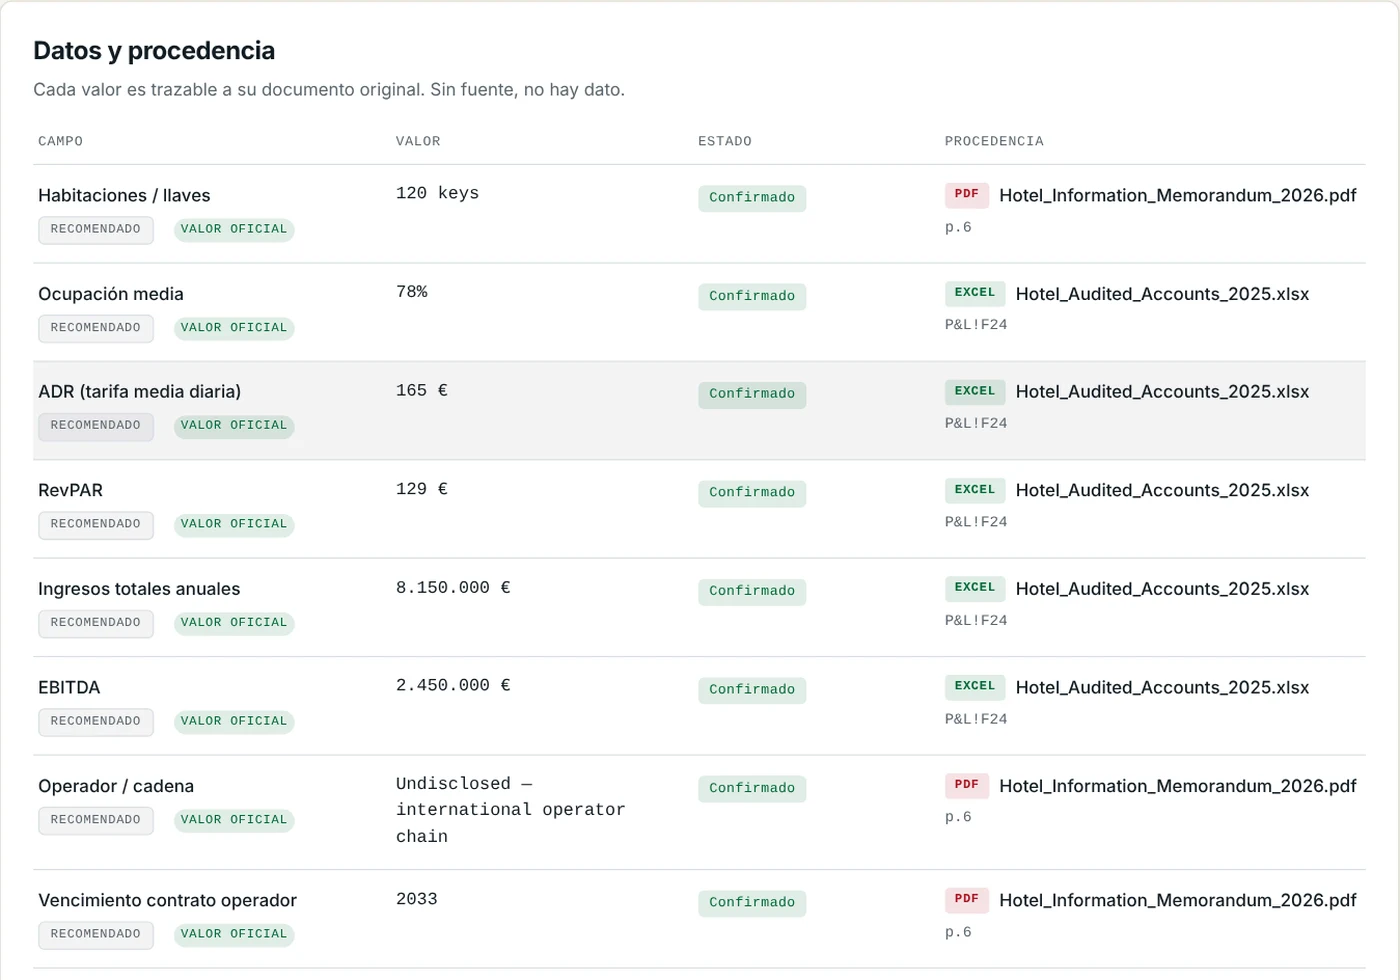The height and width of the screenshot is (980, 1400).
Task: Open Hotel_Audited_Accounts_2025.xlsx in Ingresos totales row
Action: [1162, 589]
